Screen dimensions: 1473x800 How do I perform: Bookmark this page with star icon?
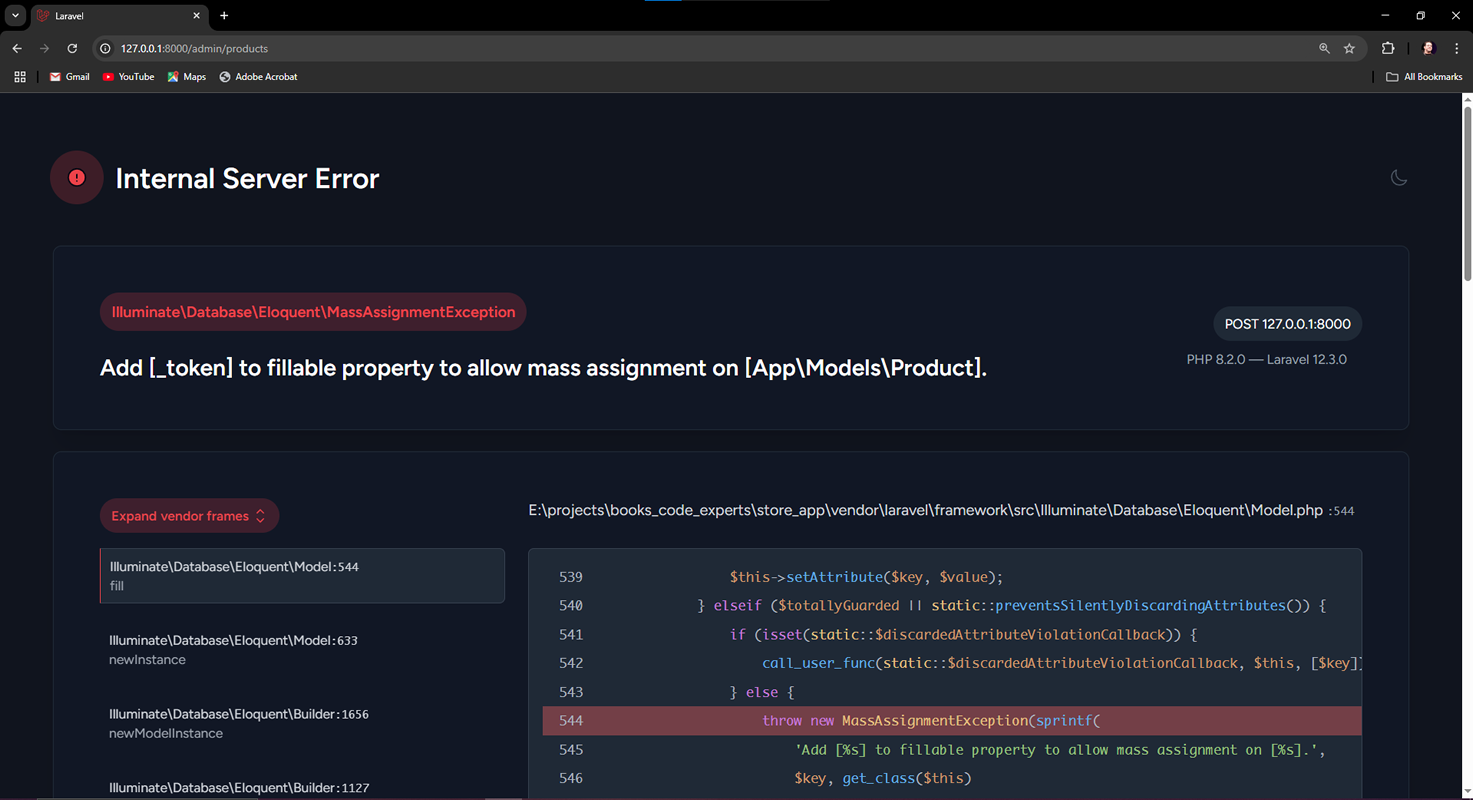[x=1349, y=48]
